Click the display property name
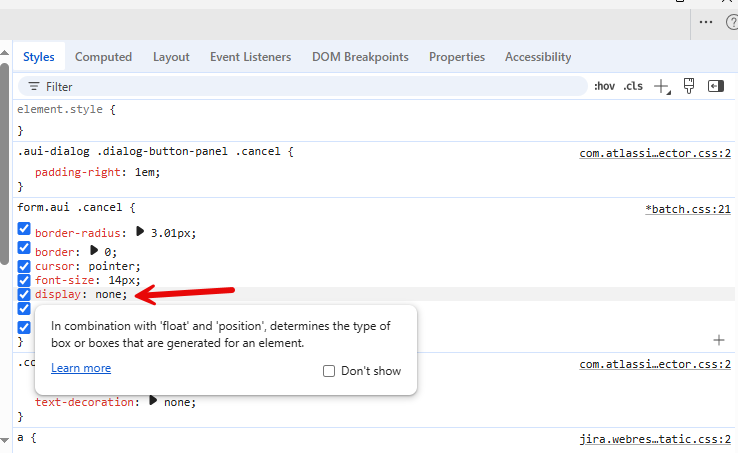The image size is (738, 453). [58, 295]
